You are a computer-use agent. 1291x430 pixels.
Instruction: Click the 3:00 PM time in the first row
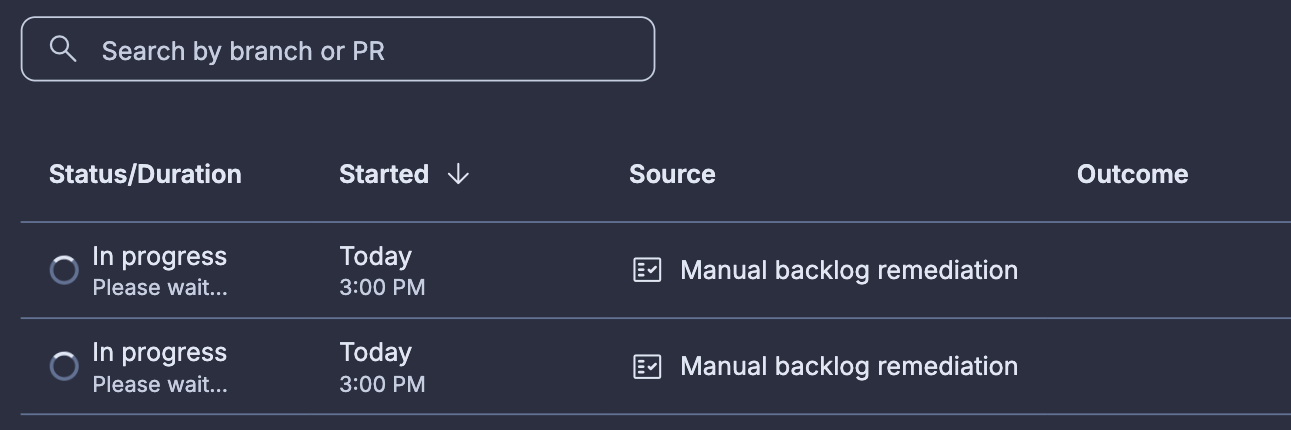pos(382,288)
